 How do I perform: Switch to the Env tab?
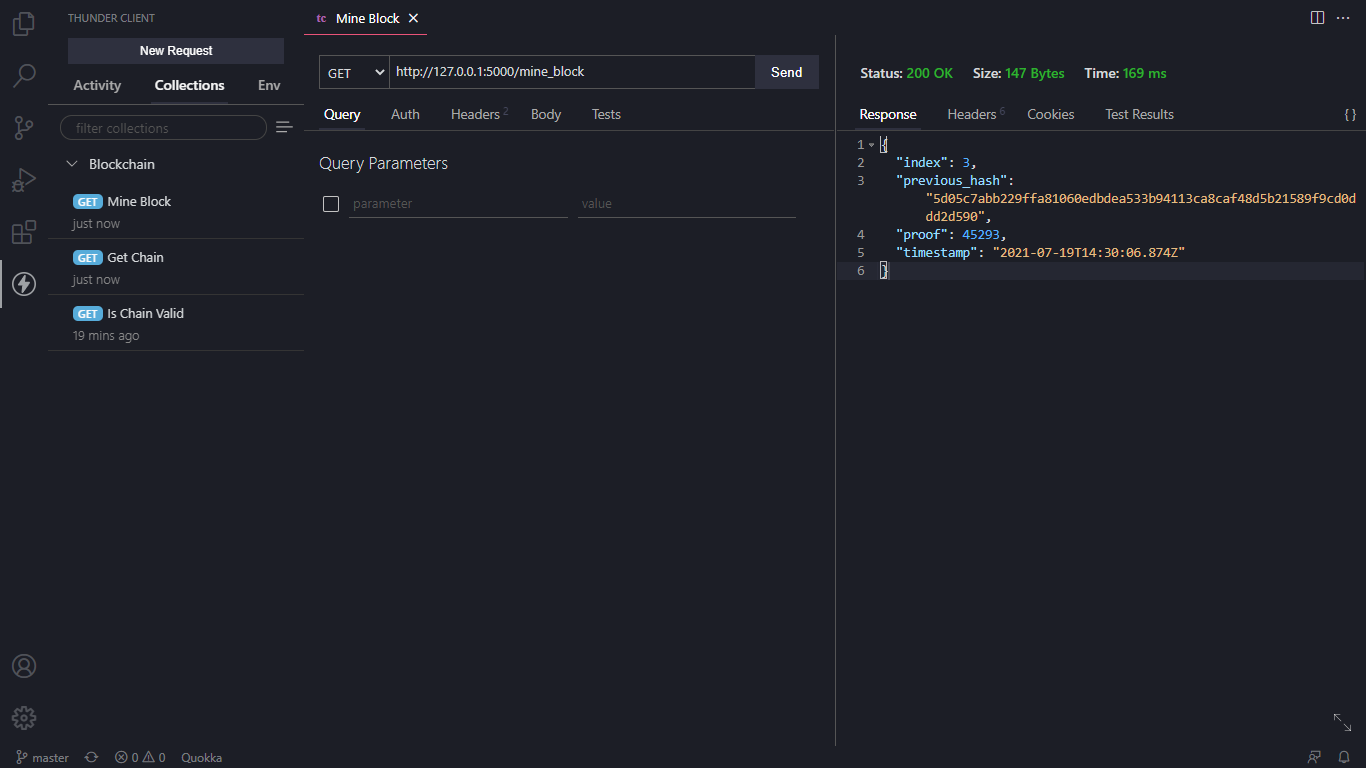click(x=269, y=85)
